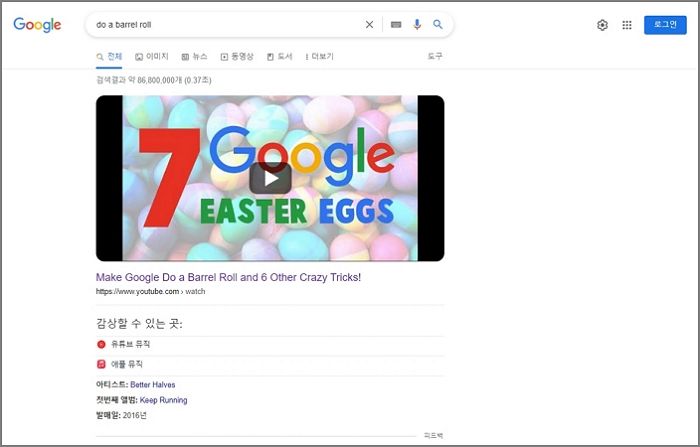Start voice search with the microphone icon

[417, 25]
